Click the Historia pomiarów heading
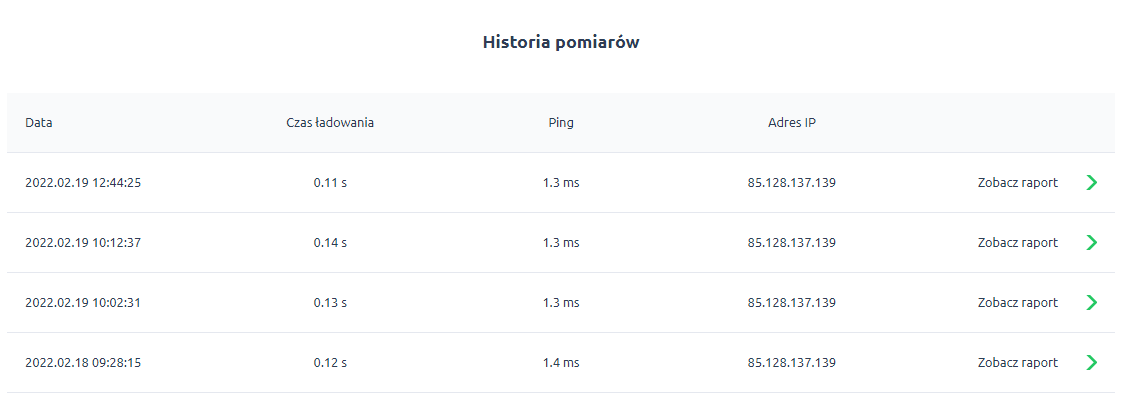The image size is (1124, 402). tap(561, 42)
